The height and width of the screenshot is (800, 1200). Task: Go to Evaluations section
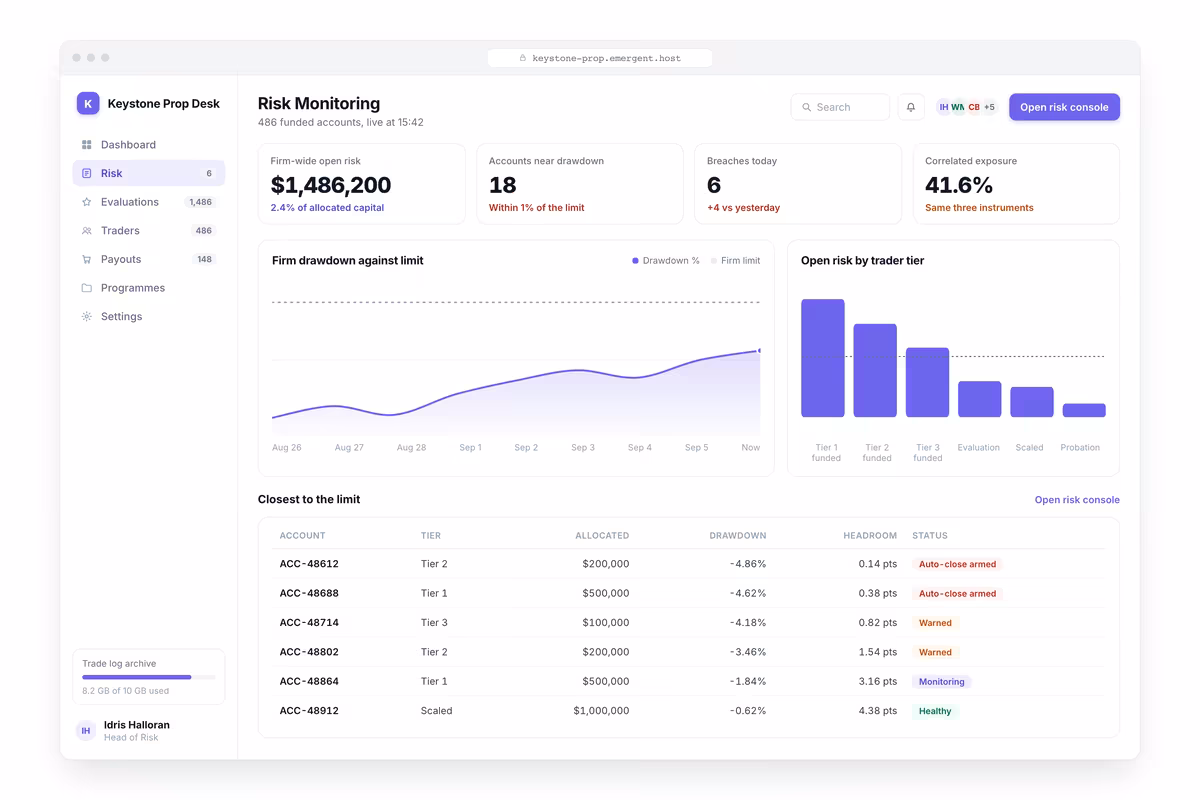[149, 202]
